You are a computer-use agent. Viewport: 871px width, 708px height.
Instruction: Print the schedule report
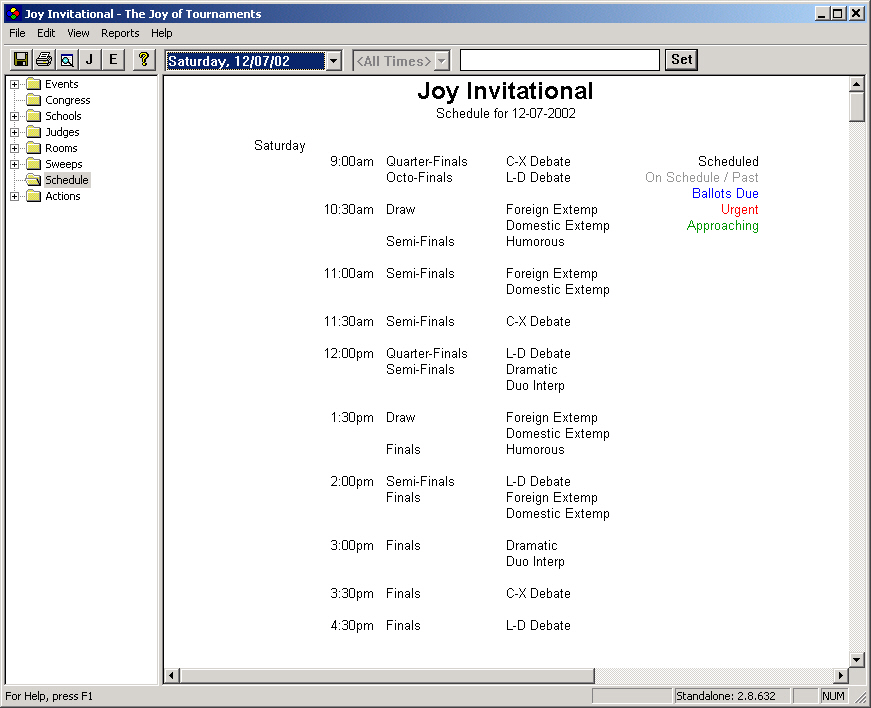[x=43, y=59]
